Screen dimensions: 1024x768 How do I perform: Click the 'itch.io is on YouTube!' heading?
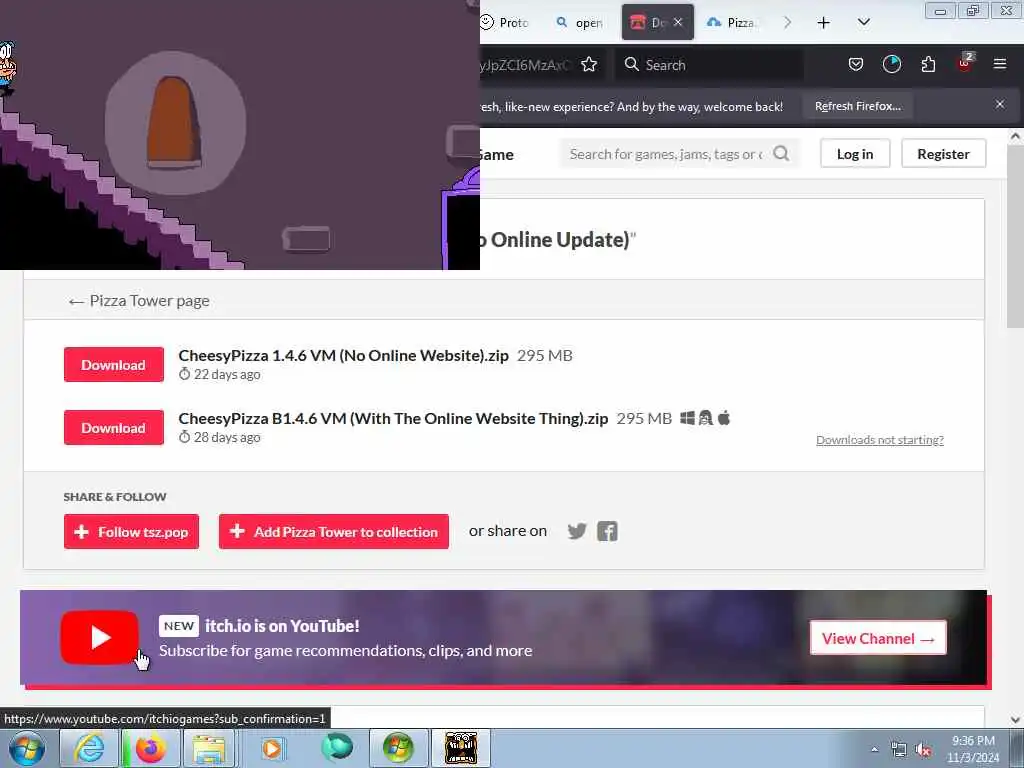(282, 626)
